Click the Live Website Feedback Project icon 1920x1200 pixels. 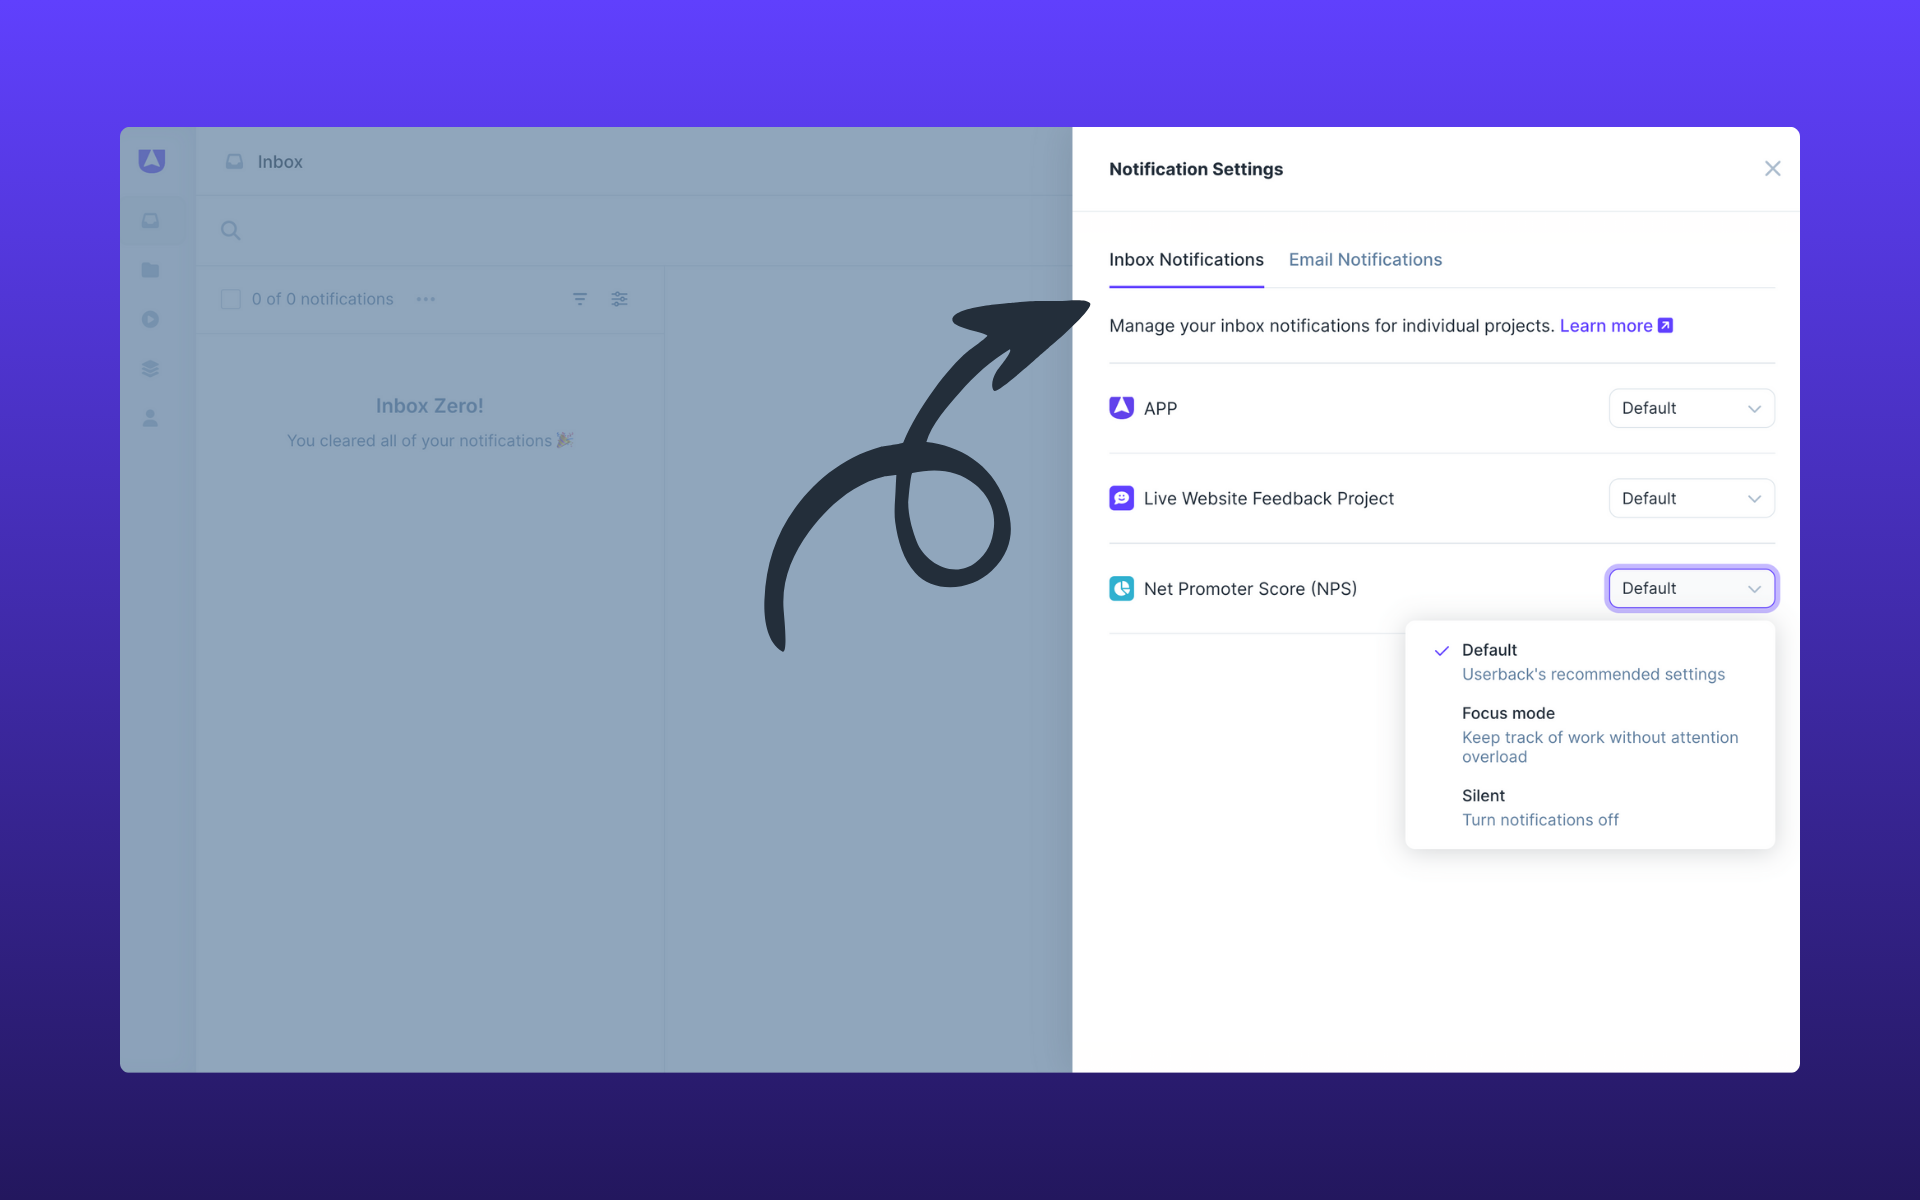pyautogui.click(x=1121, y=498)
